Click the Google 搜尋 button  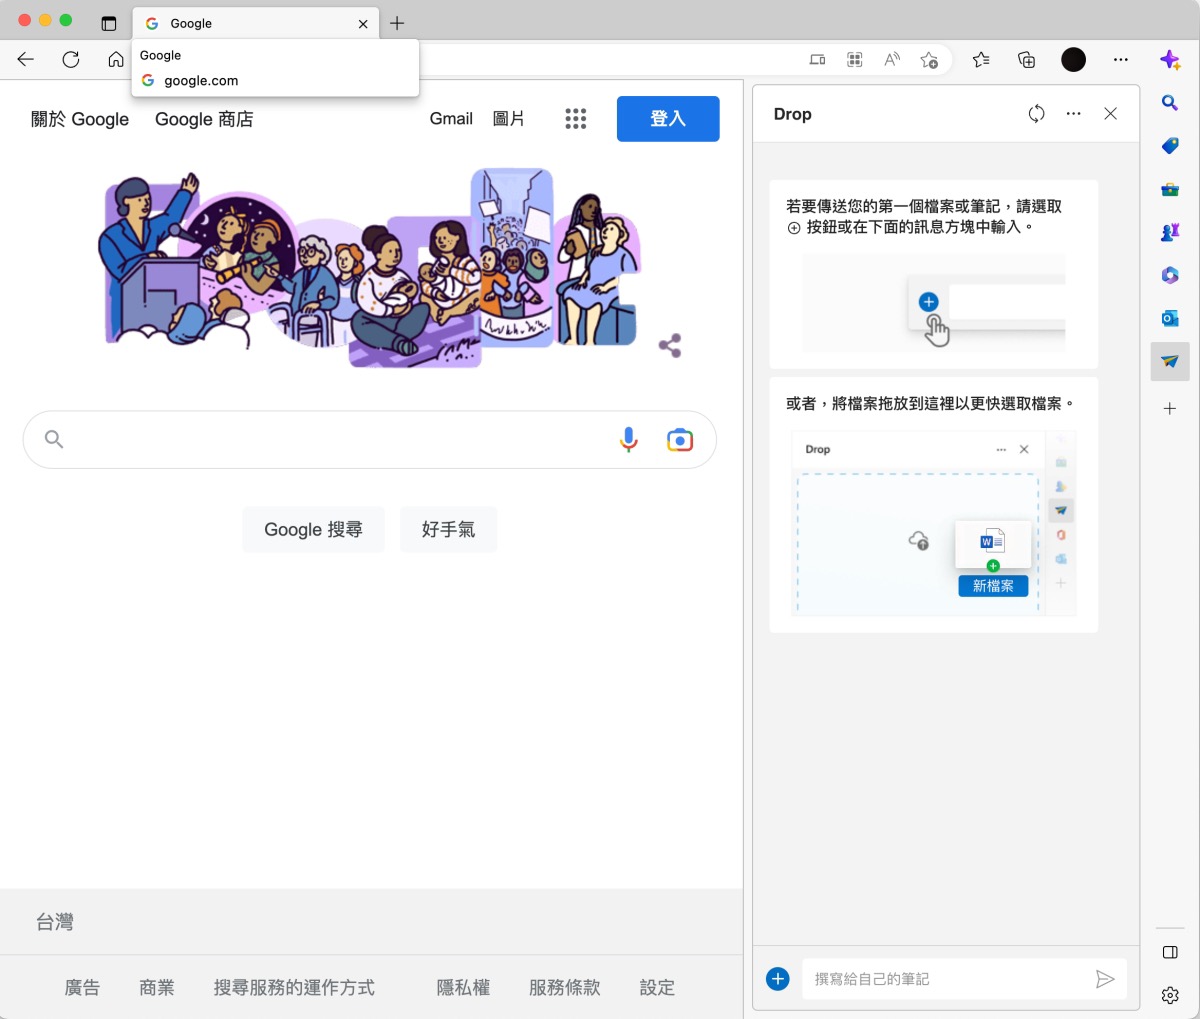click(313, 529)
